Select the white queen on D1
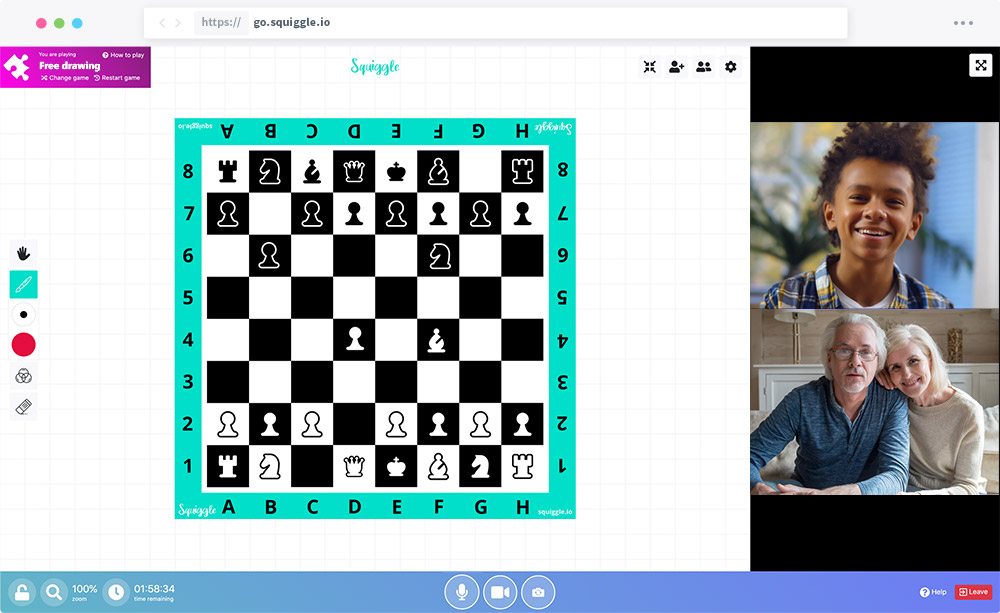This screenshot has height=613, width=1000. tap(354, 467)
